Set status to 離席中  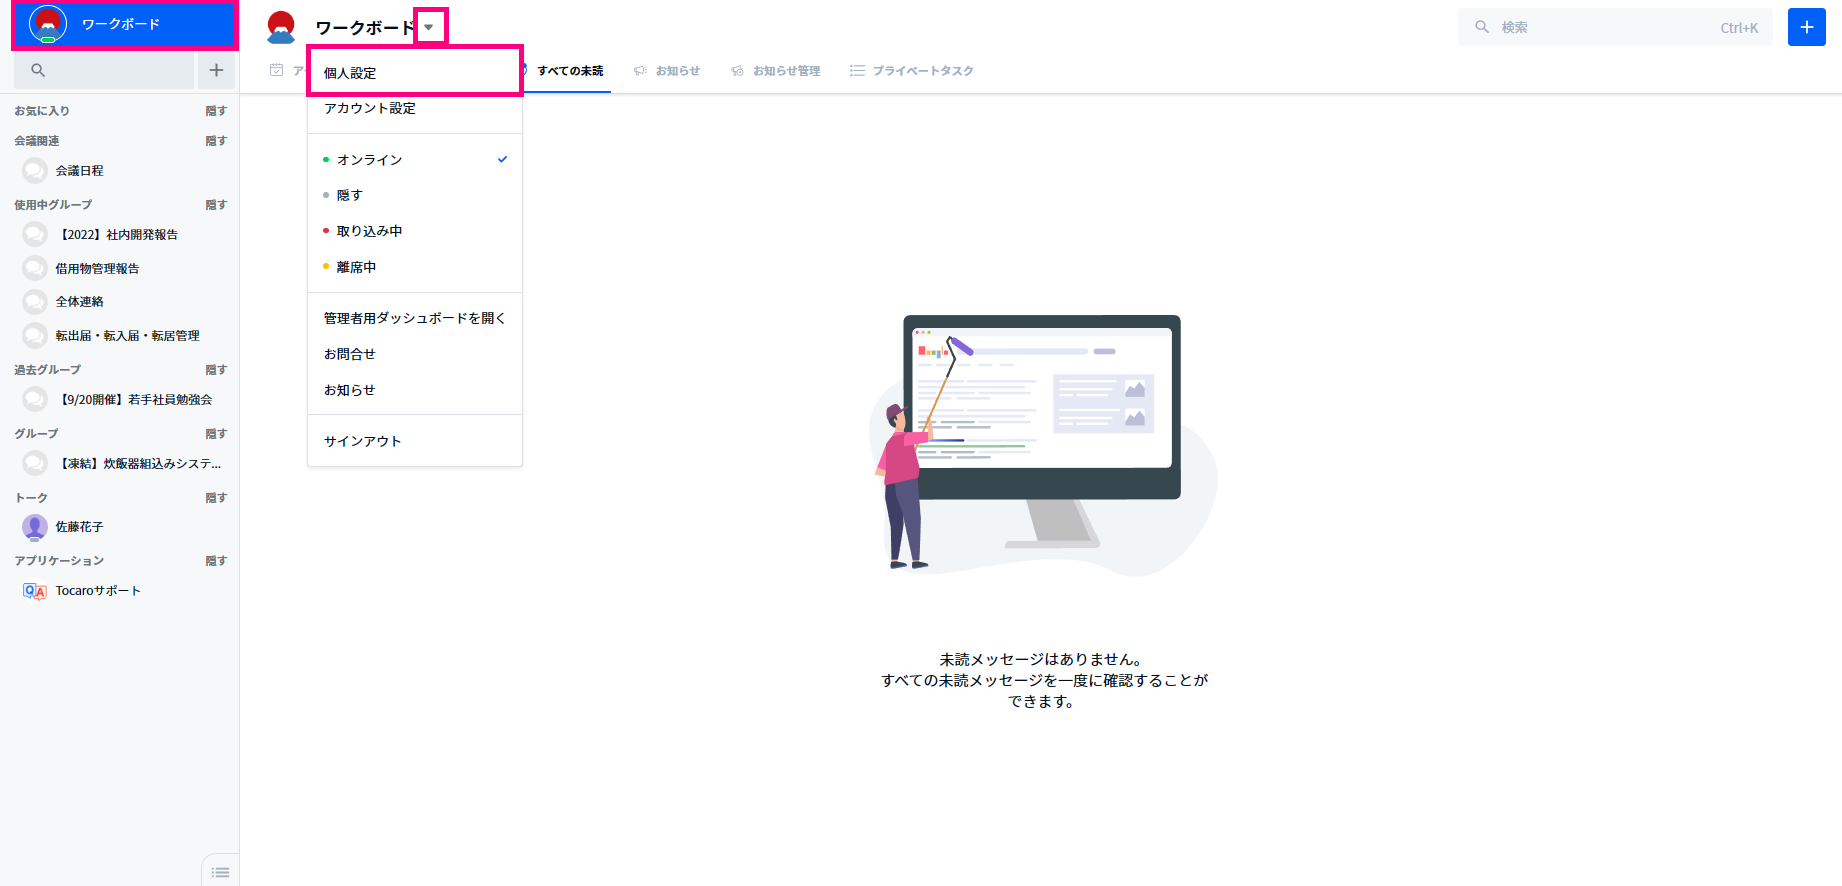(x=356, y=267)
